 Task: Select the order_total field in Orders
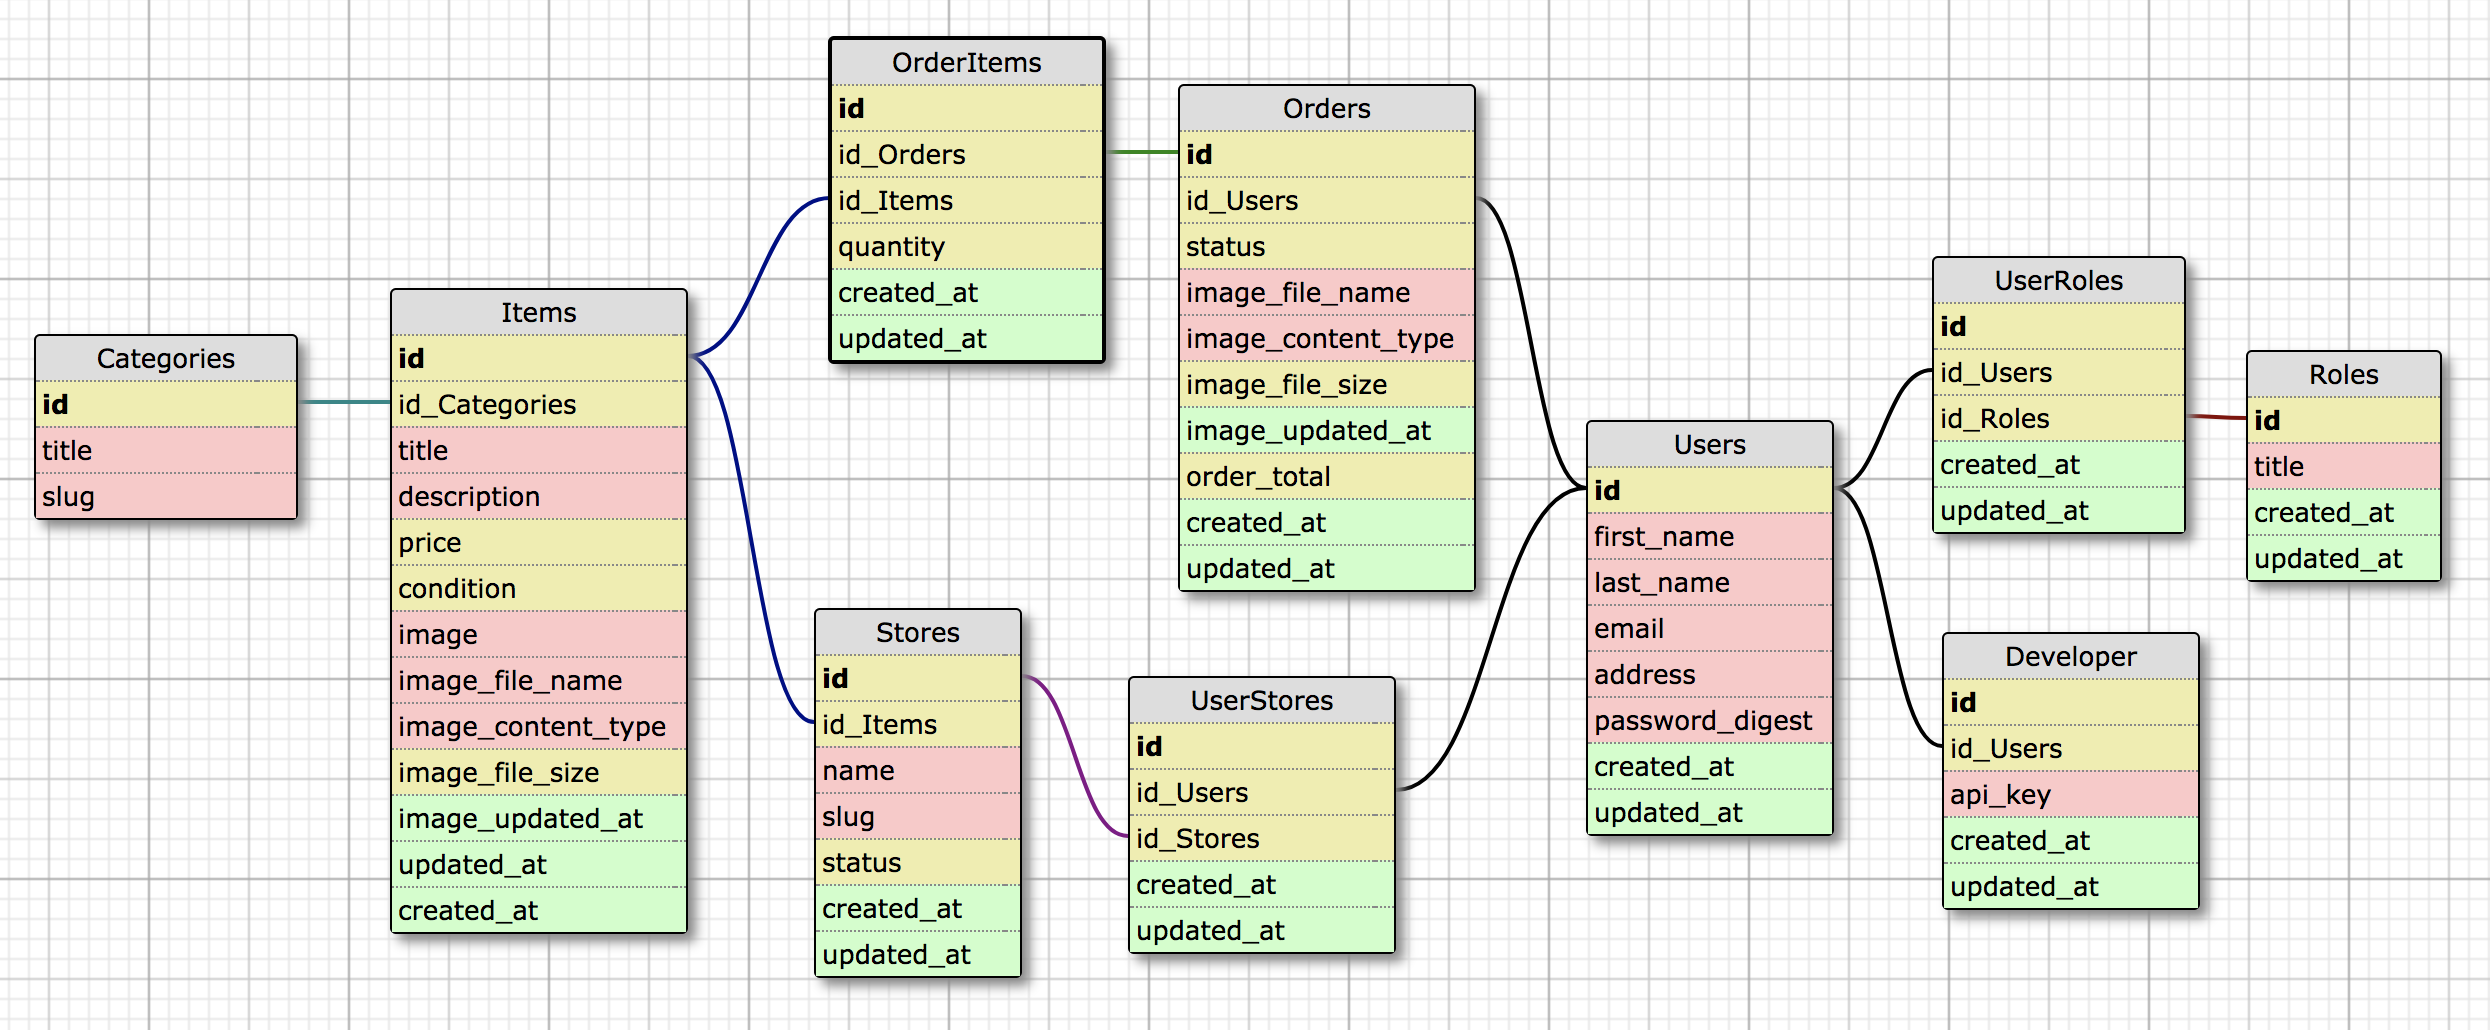click(1327, 476)
